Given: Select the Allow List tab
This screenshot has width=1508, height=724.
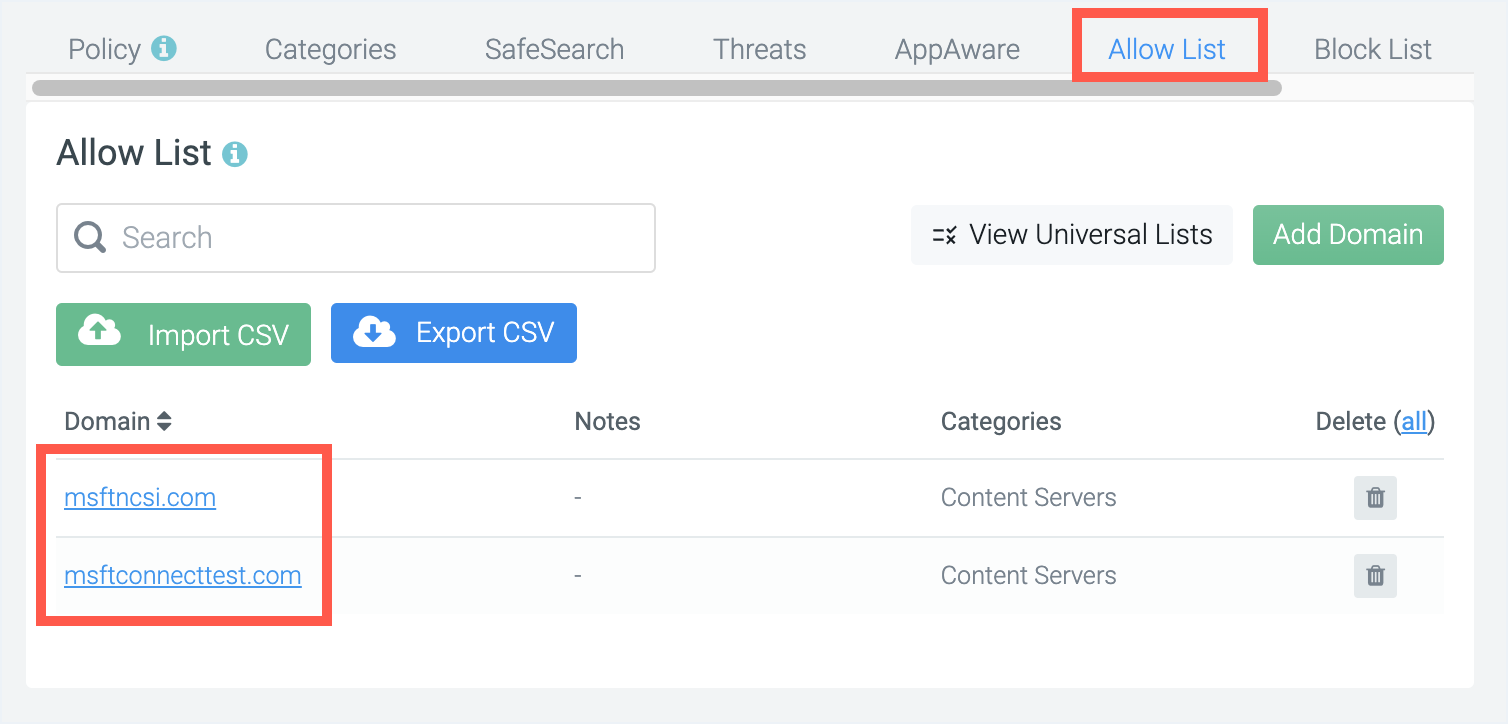Looking at the screenshot, I should tap(1167, 49).
